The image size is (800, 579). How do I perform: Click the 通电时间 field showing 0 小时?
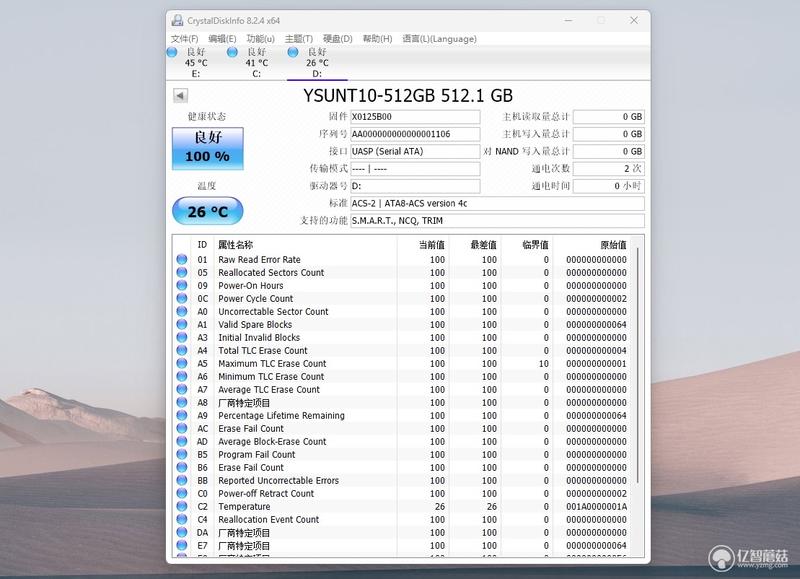[609, 186]
